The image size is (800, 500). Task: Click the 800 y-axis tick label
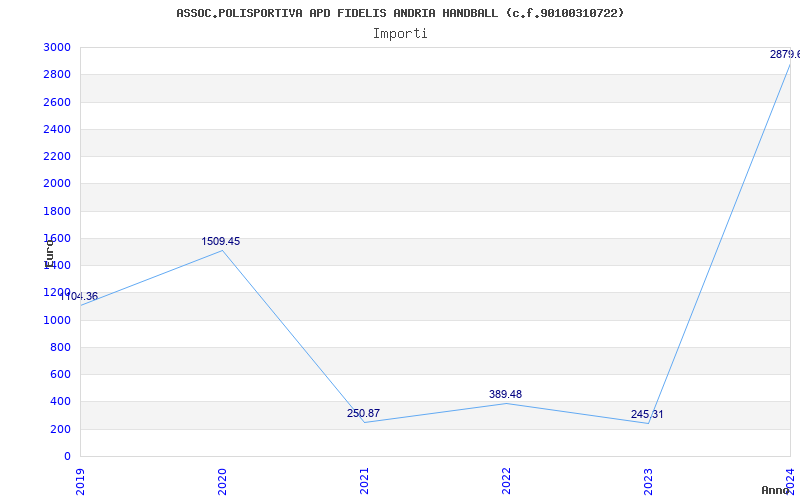tap(61, 347)
